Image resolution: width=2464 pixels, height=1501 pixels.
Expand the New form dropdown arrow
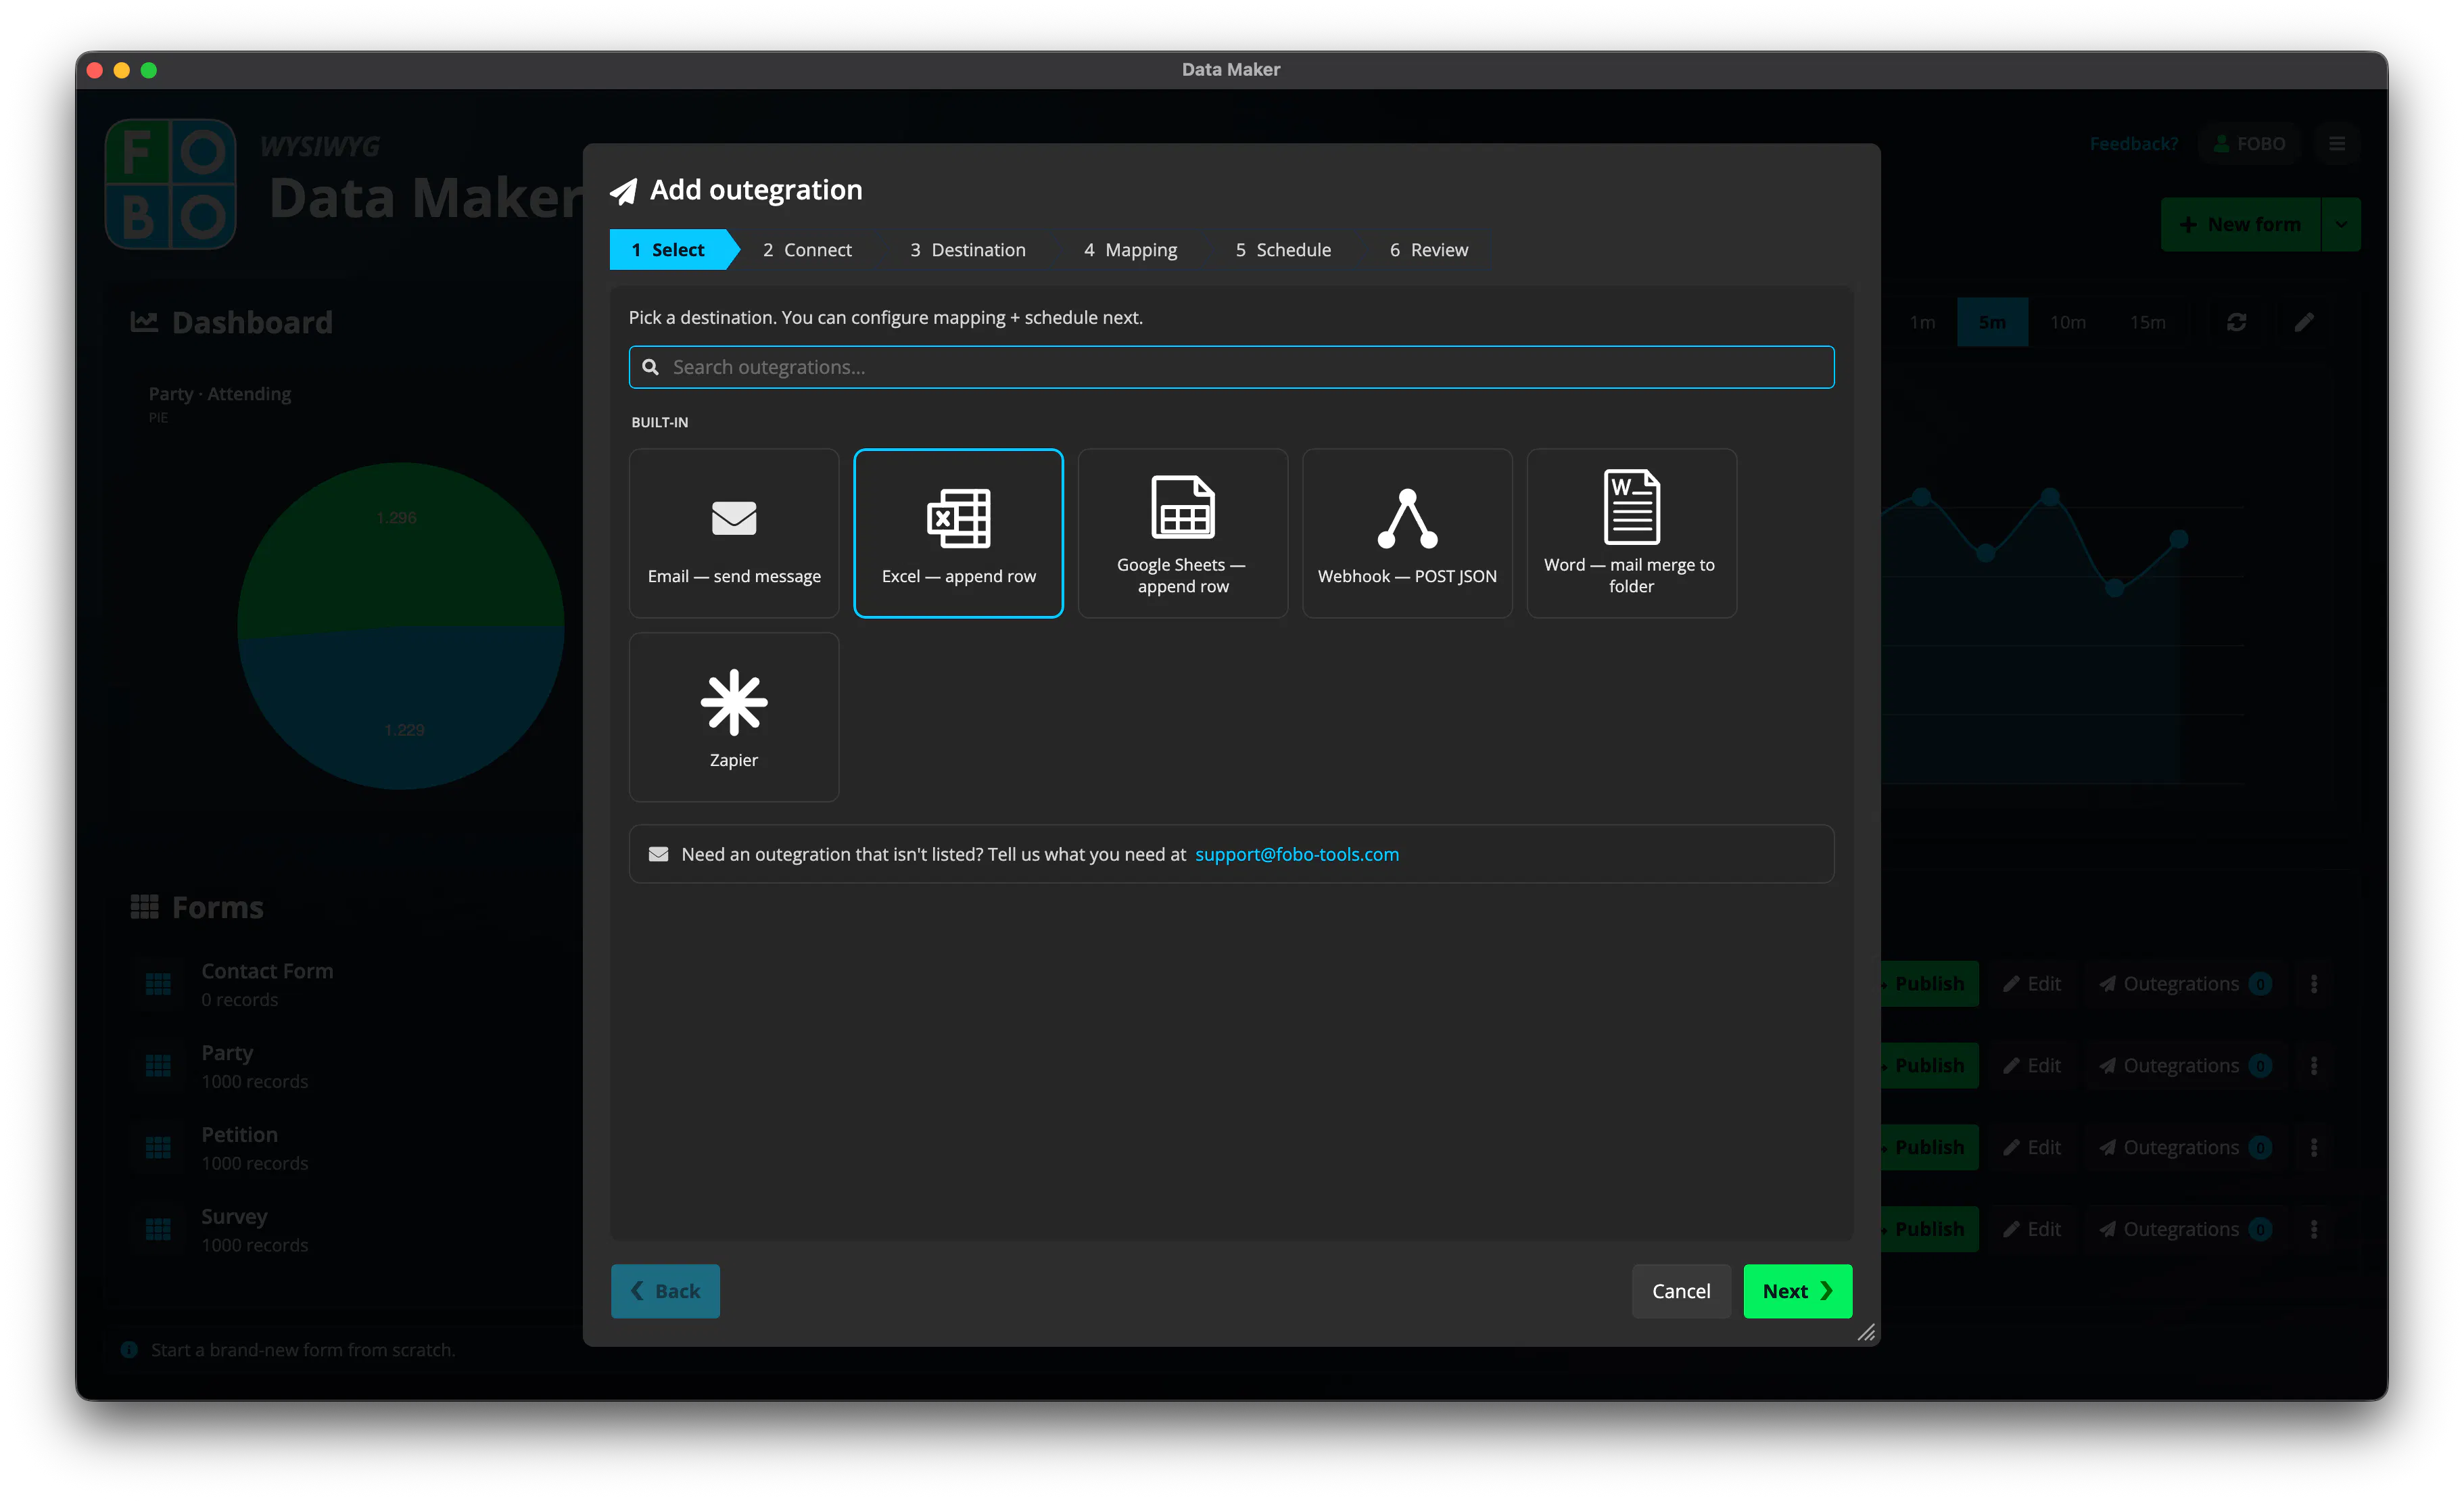(x=2340, y=224)
